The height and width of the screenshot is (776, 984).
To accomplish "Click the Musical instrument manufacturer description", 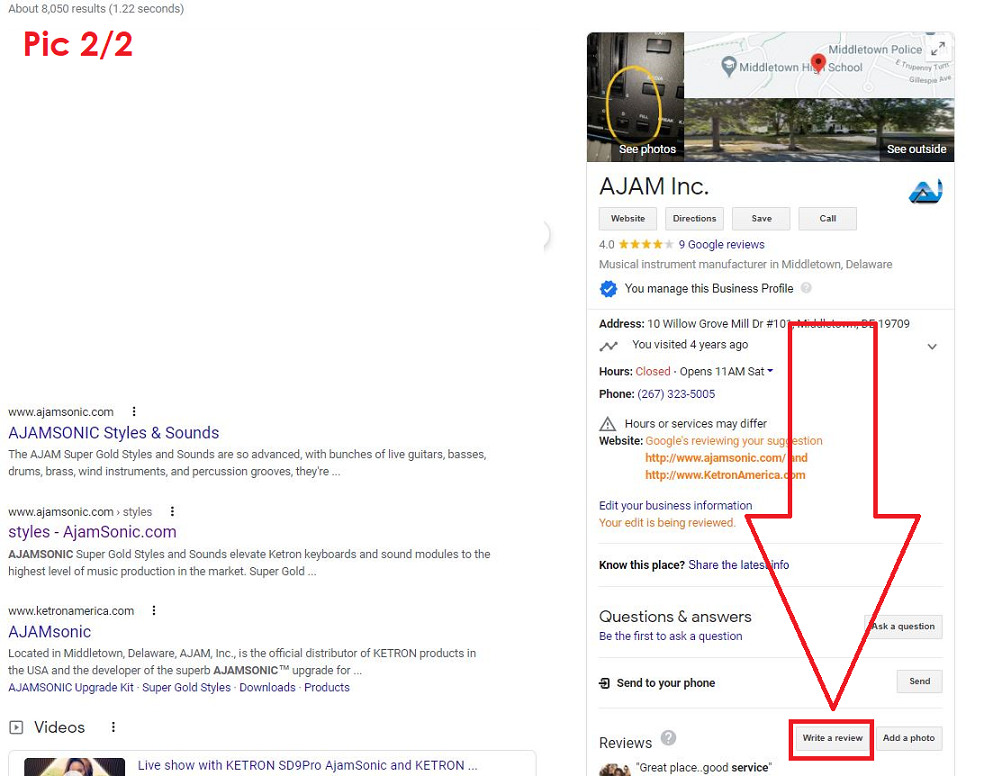I will point(746,264).
